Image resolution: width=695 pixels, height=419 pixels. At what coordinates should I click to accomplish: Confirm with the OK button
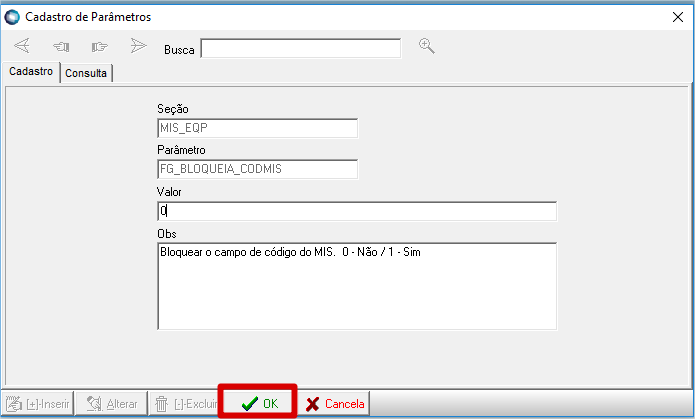point(258,403)
